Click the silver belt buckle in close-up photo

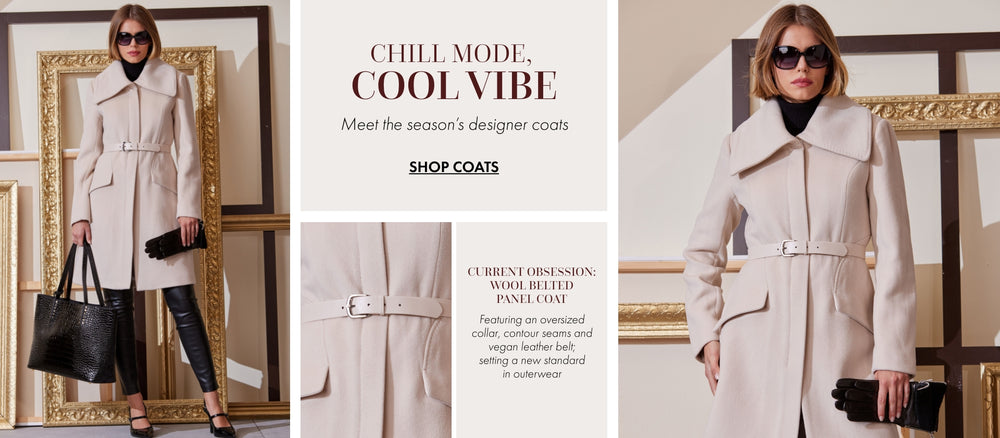[358, 305]
